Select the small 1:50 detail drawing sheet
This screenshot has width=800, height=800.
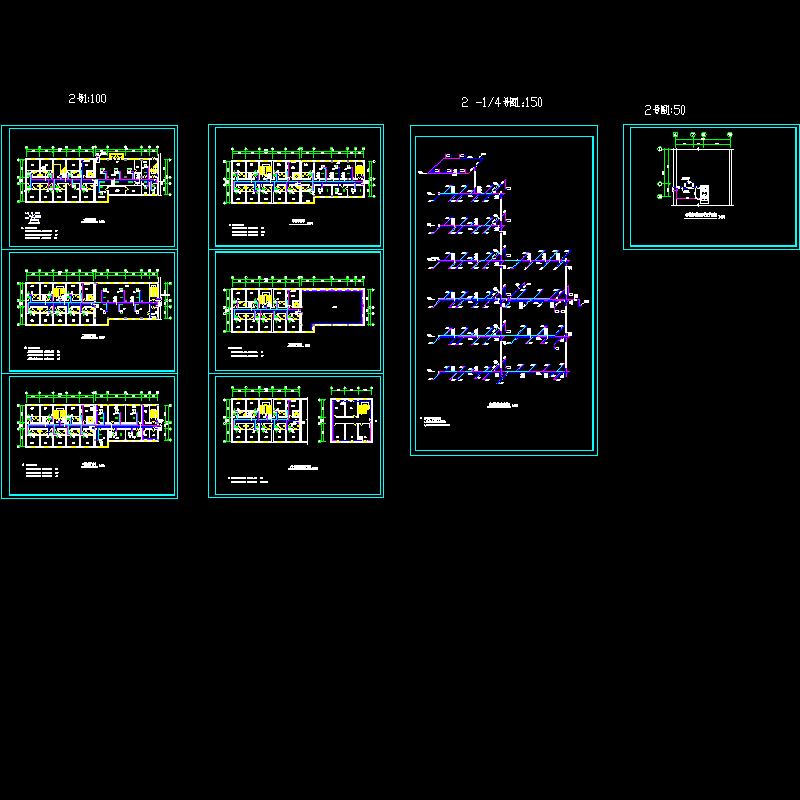(x=711, y=186)
